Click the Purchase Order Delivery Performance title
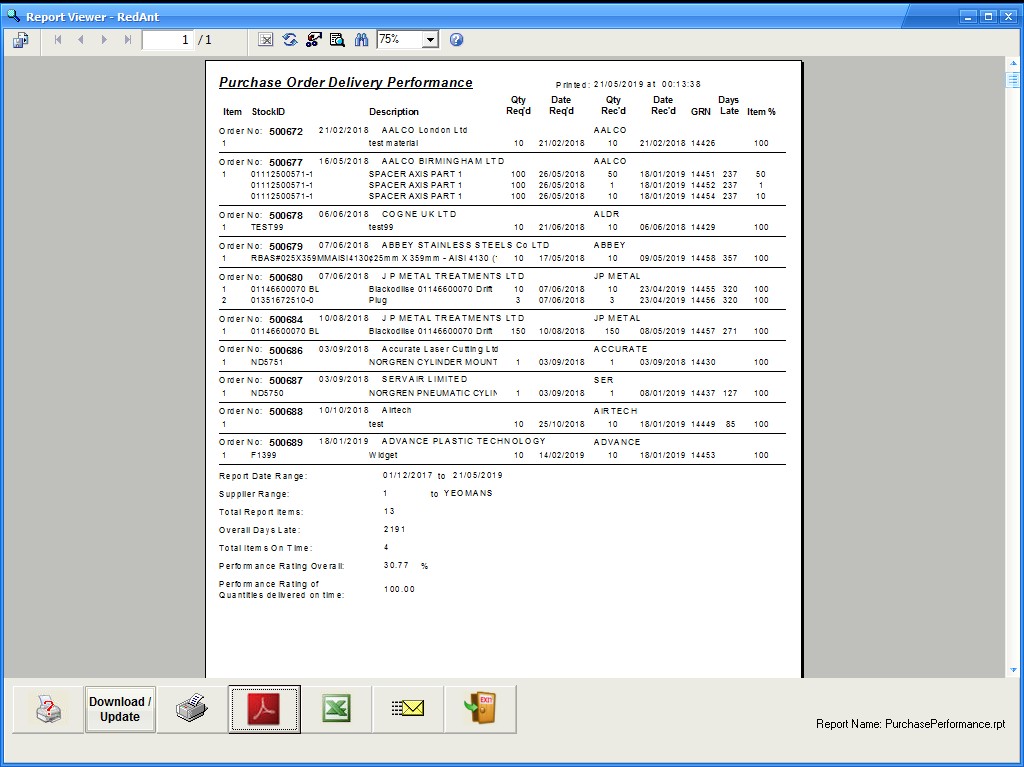 click(x=345, y=83)
